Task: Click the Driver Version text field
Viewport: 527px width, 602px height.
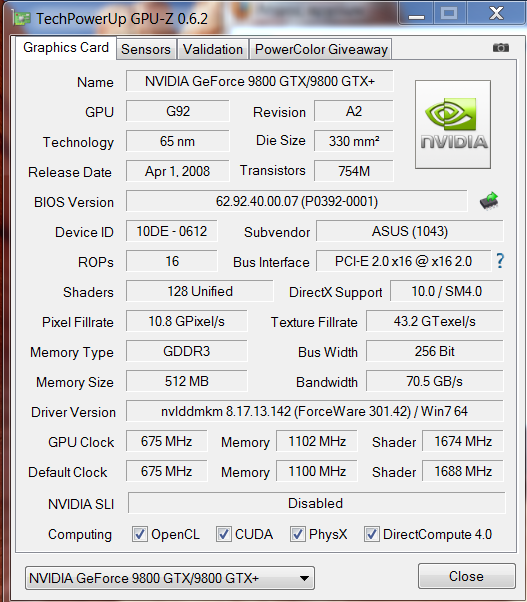Action: point(314,411)
